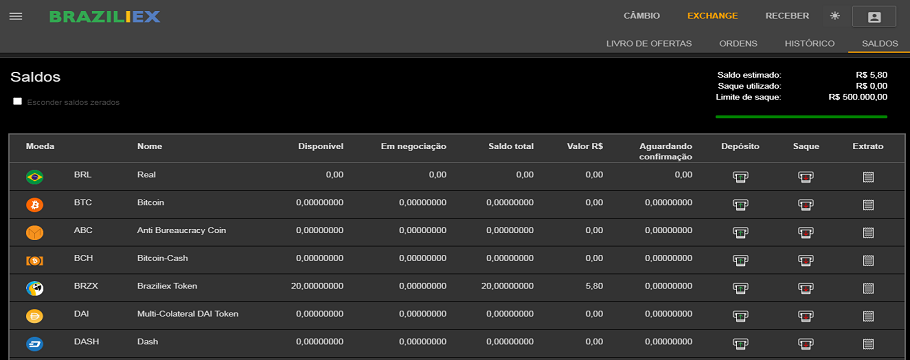
Task: Click the green withdrawal limit progress bar
Action: (801, 117)
